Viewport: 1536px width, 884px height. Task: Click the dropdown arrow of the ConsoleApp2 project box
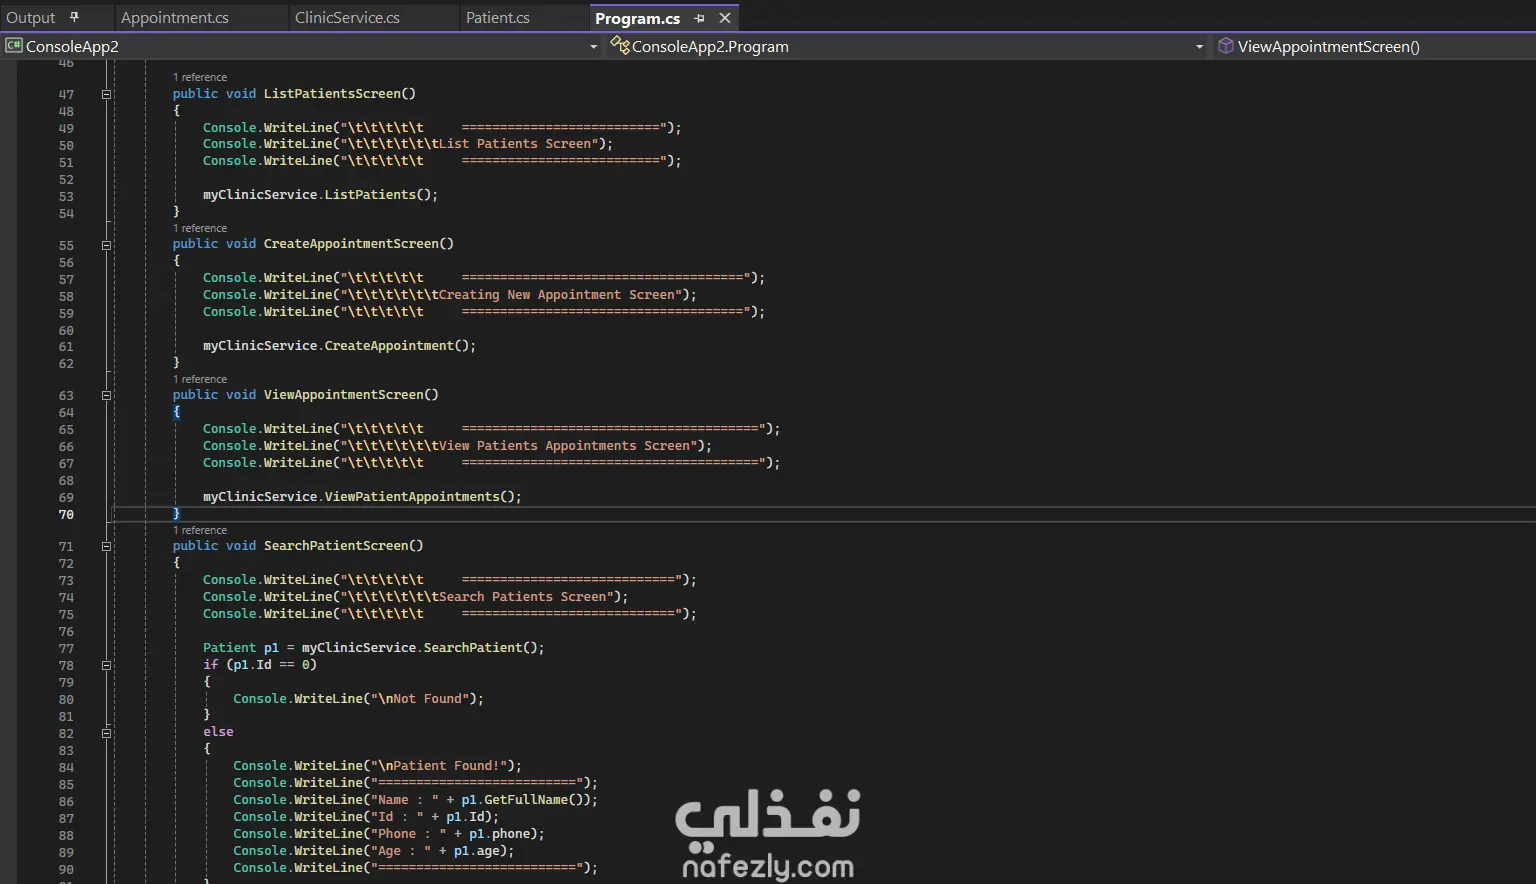(593, 46)
